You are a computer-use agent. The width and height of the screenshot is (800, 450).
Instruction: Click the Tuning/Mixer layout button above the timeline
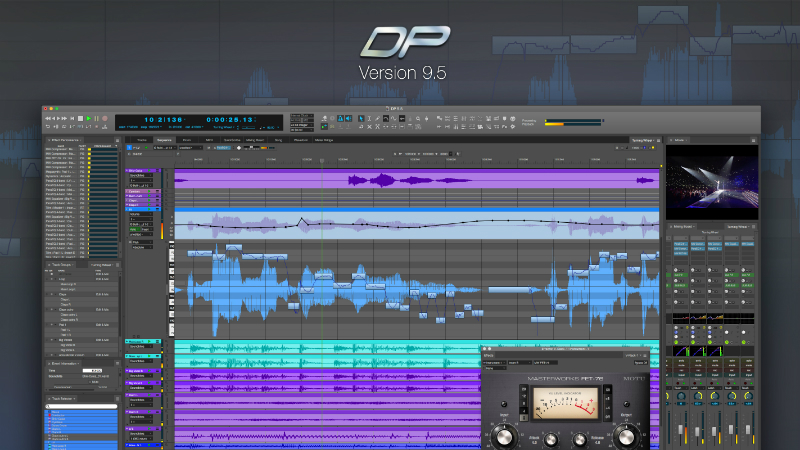[x=644, y=140]
